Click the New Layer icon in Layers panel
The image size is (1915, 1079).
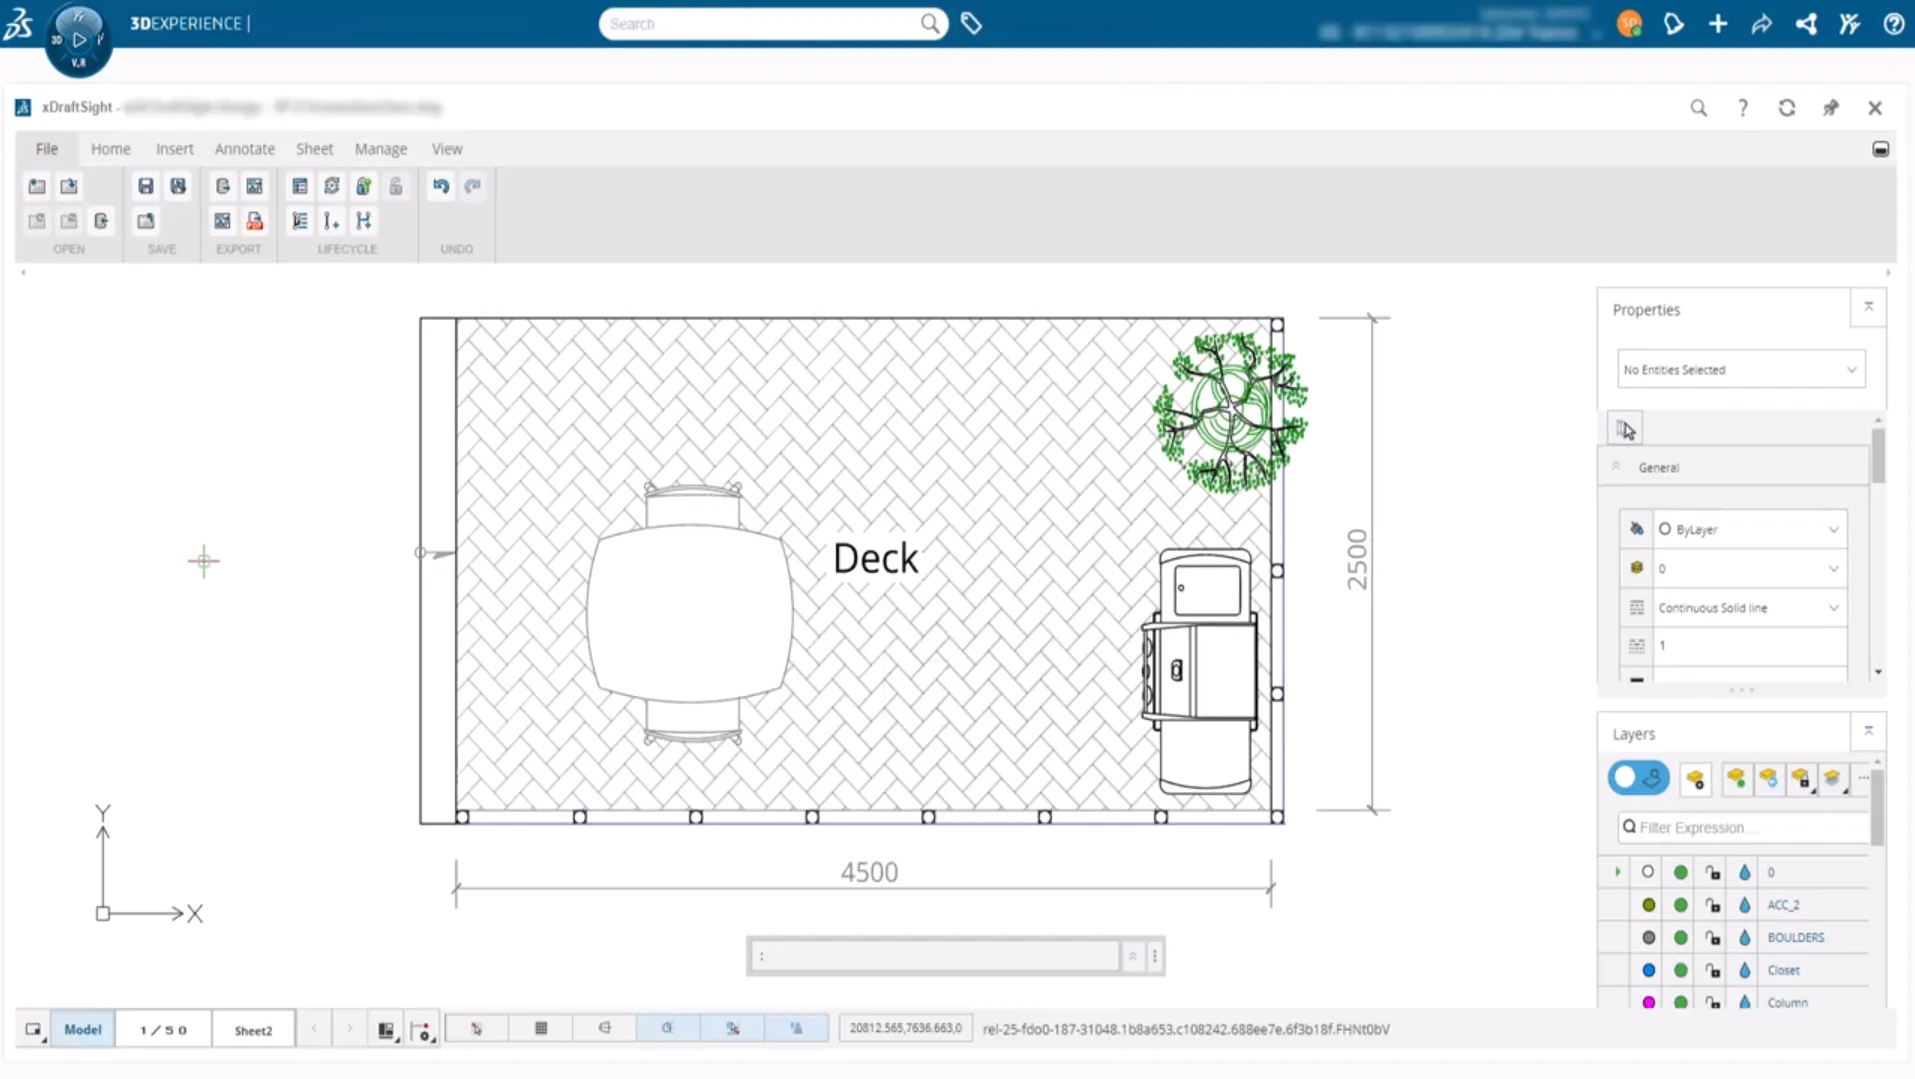pyautogui.click(x=1695, y=779)
